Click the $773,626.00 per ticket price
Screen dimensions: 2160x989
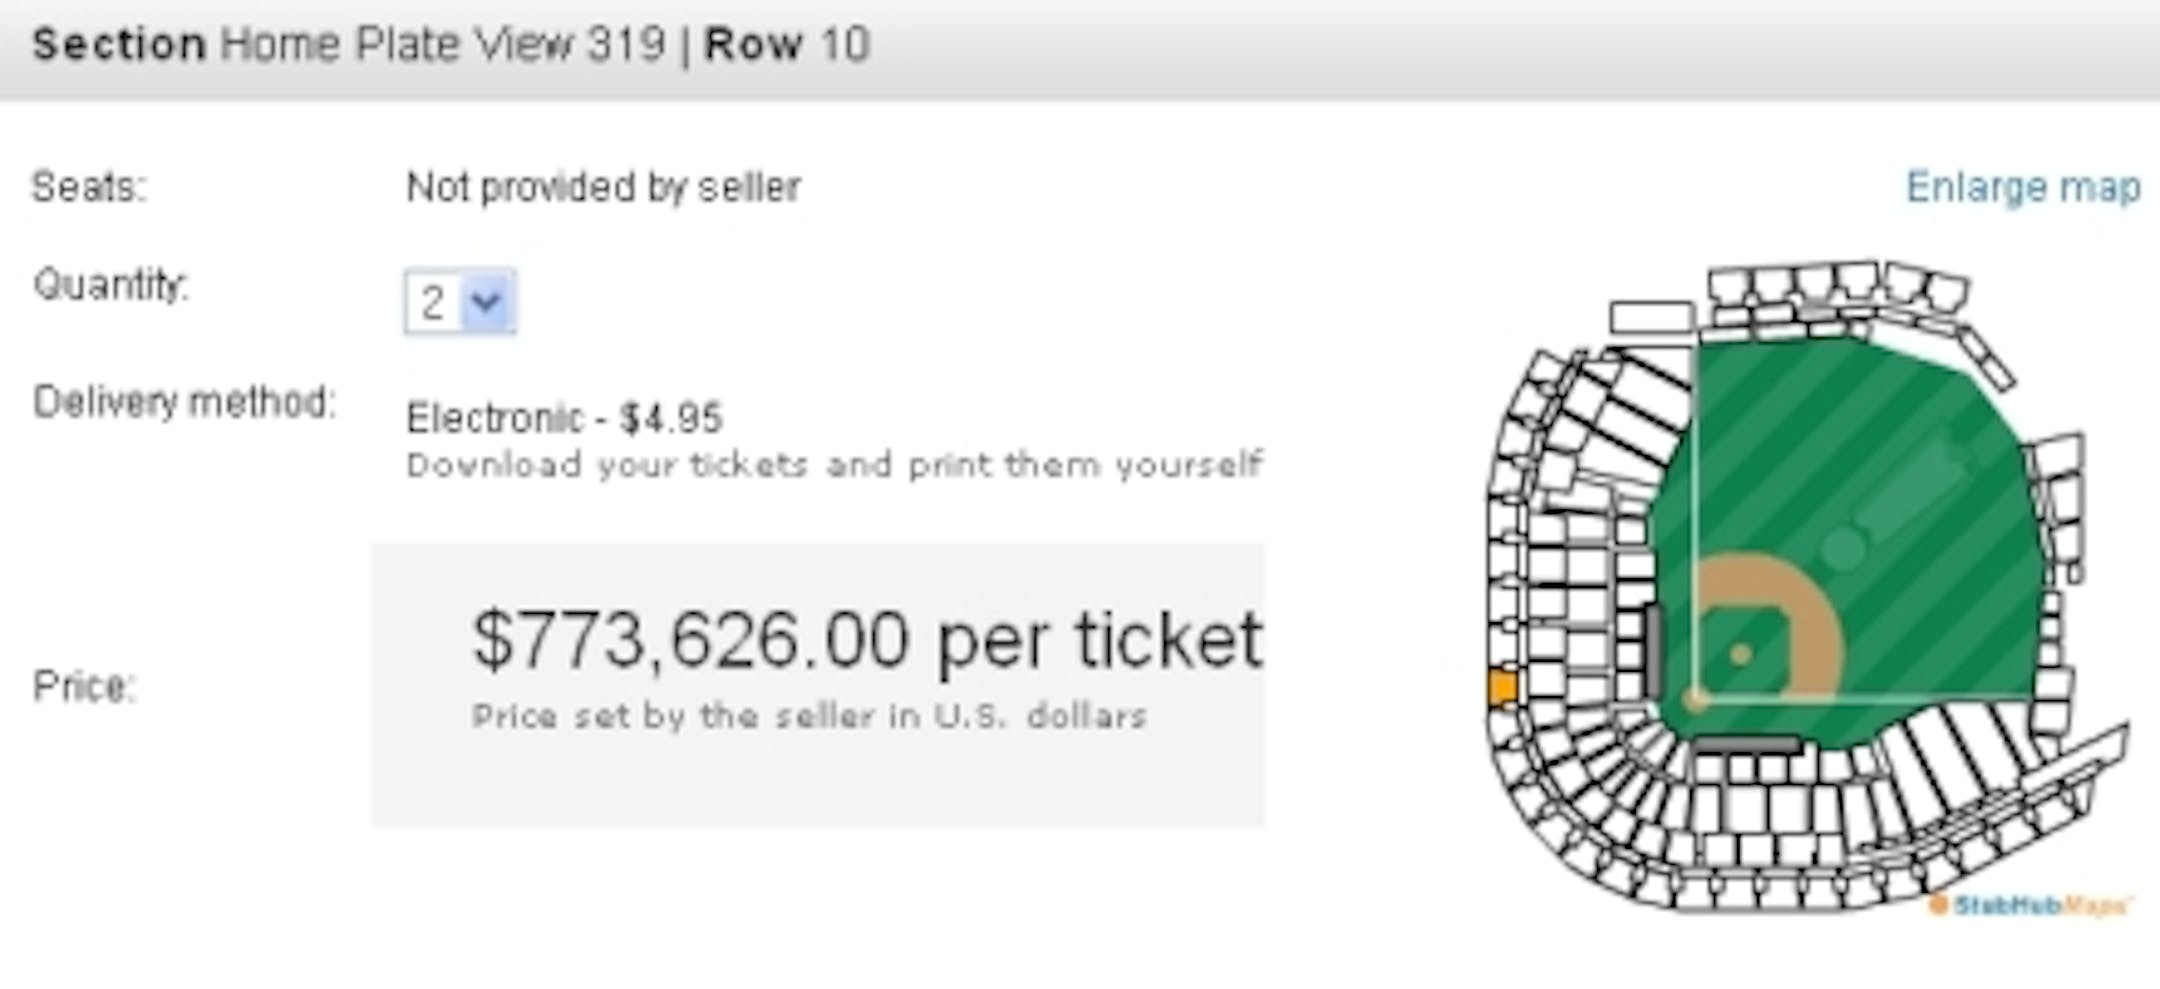(867, 640)
